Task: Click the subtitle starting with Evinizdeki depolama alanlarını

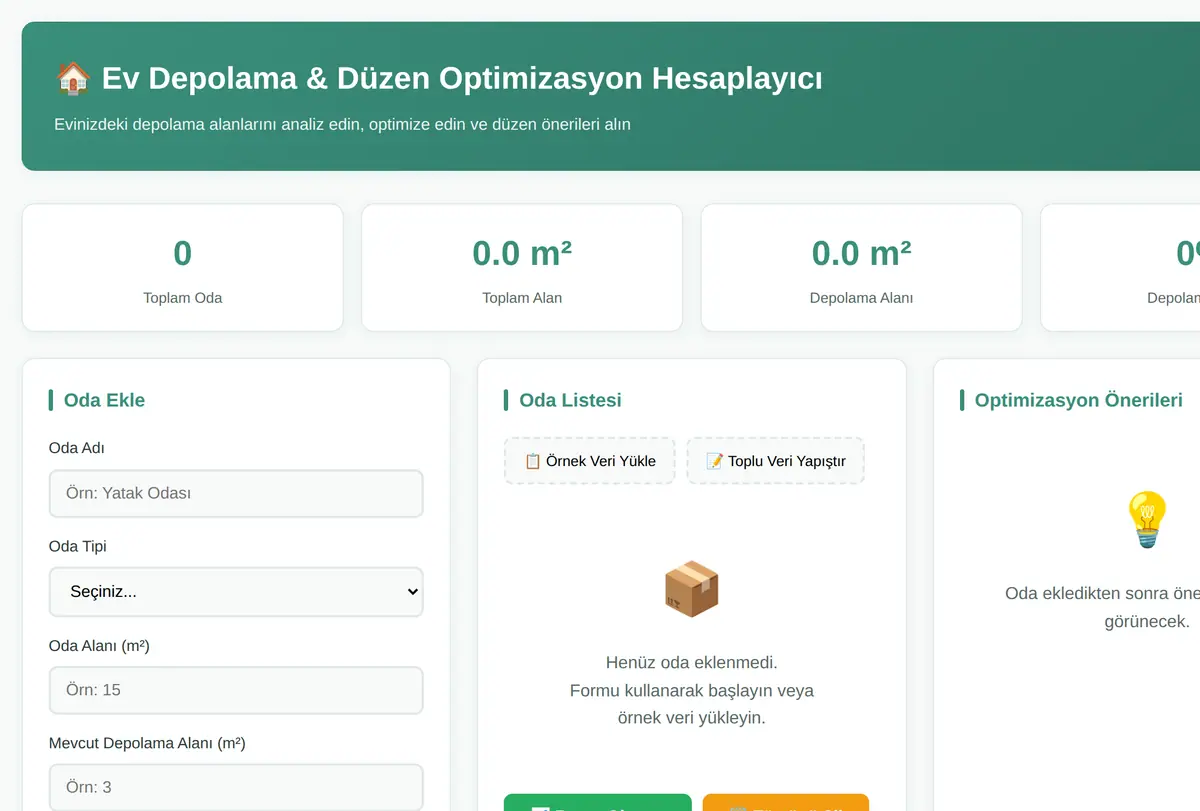Action: click(342, 125)
